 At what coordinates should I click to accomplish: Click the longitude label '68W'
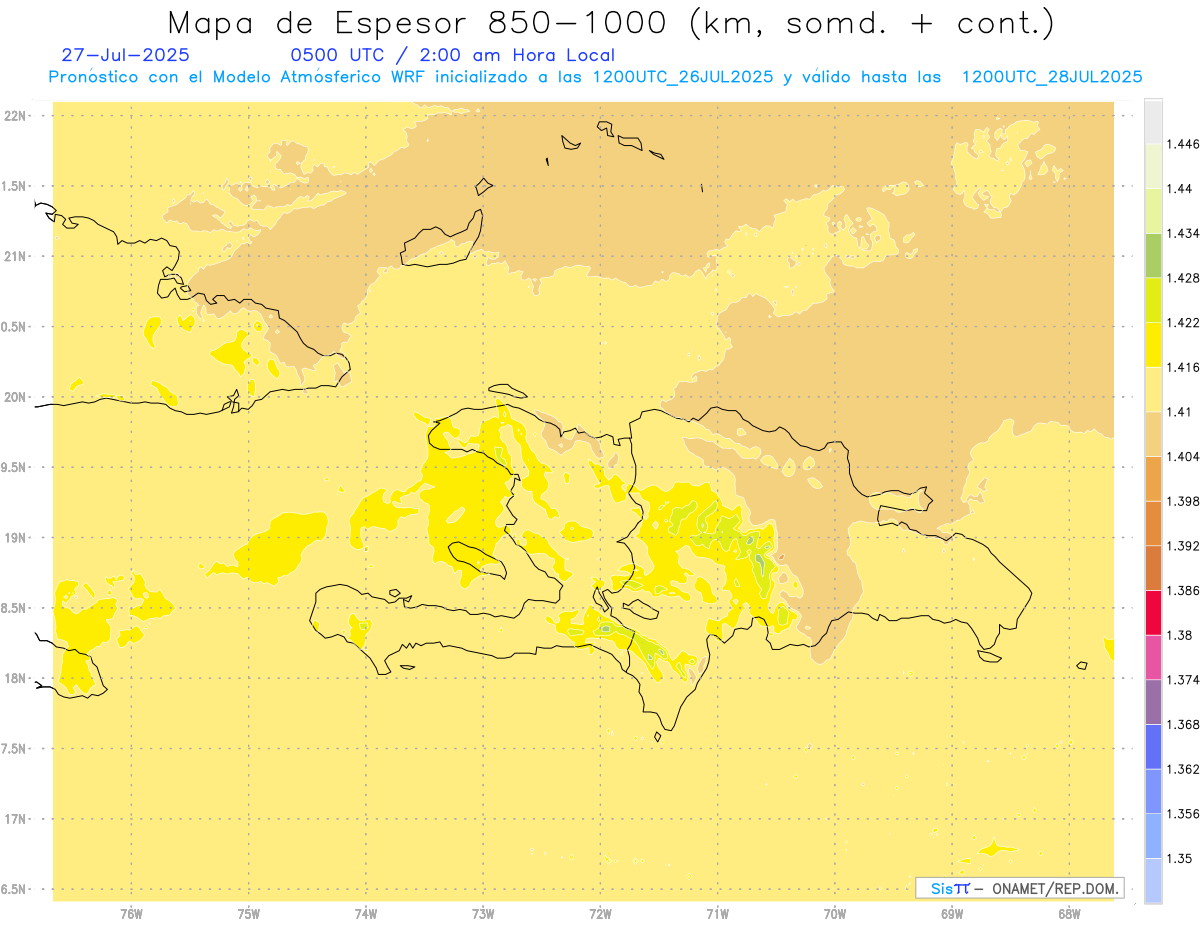click(x=1069, y=913)
